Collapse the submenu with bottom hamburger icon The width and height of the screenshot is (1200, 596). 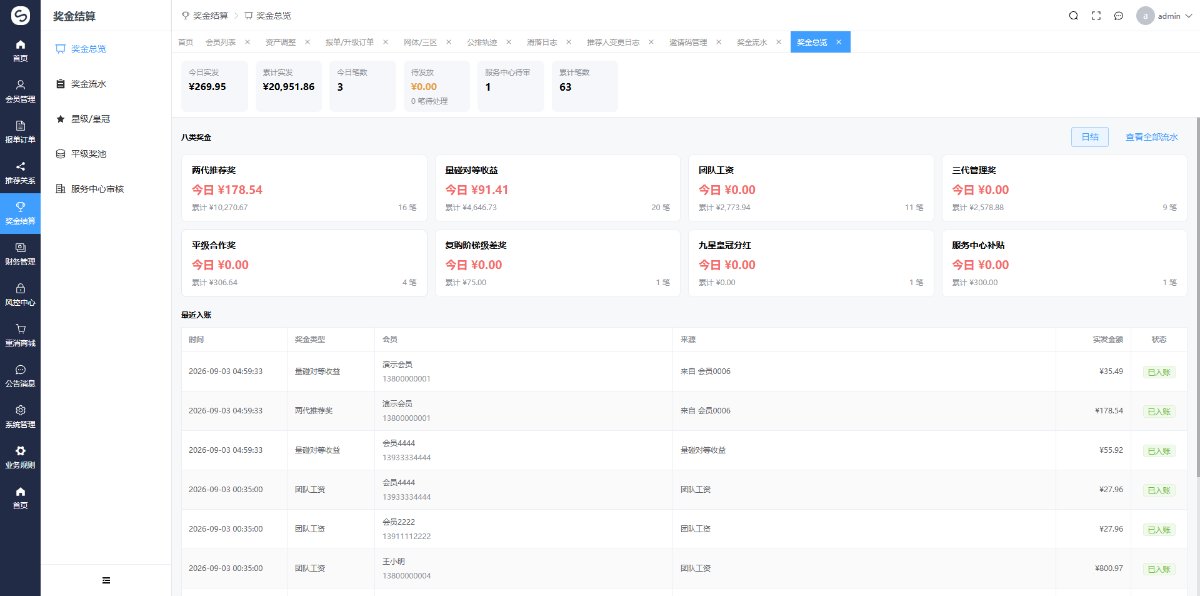[x=106, y=580]
